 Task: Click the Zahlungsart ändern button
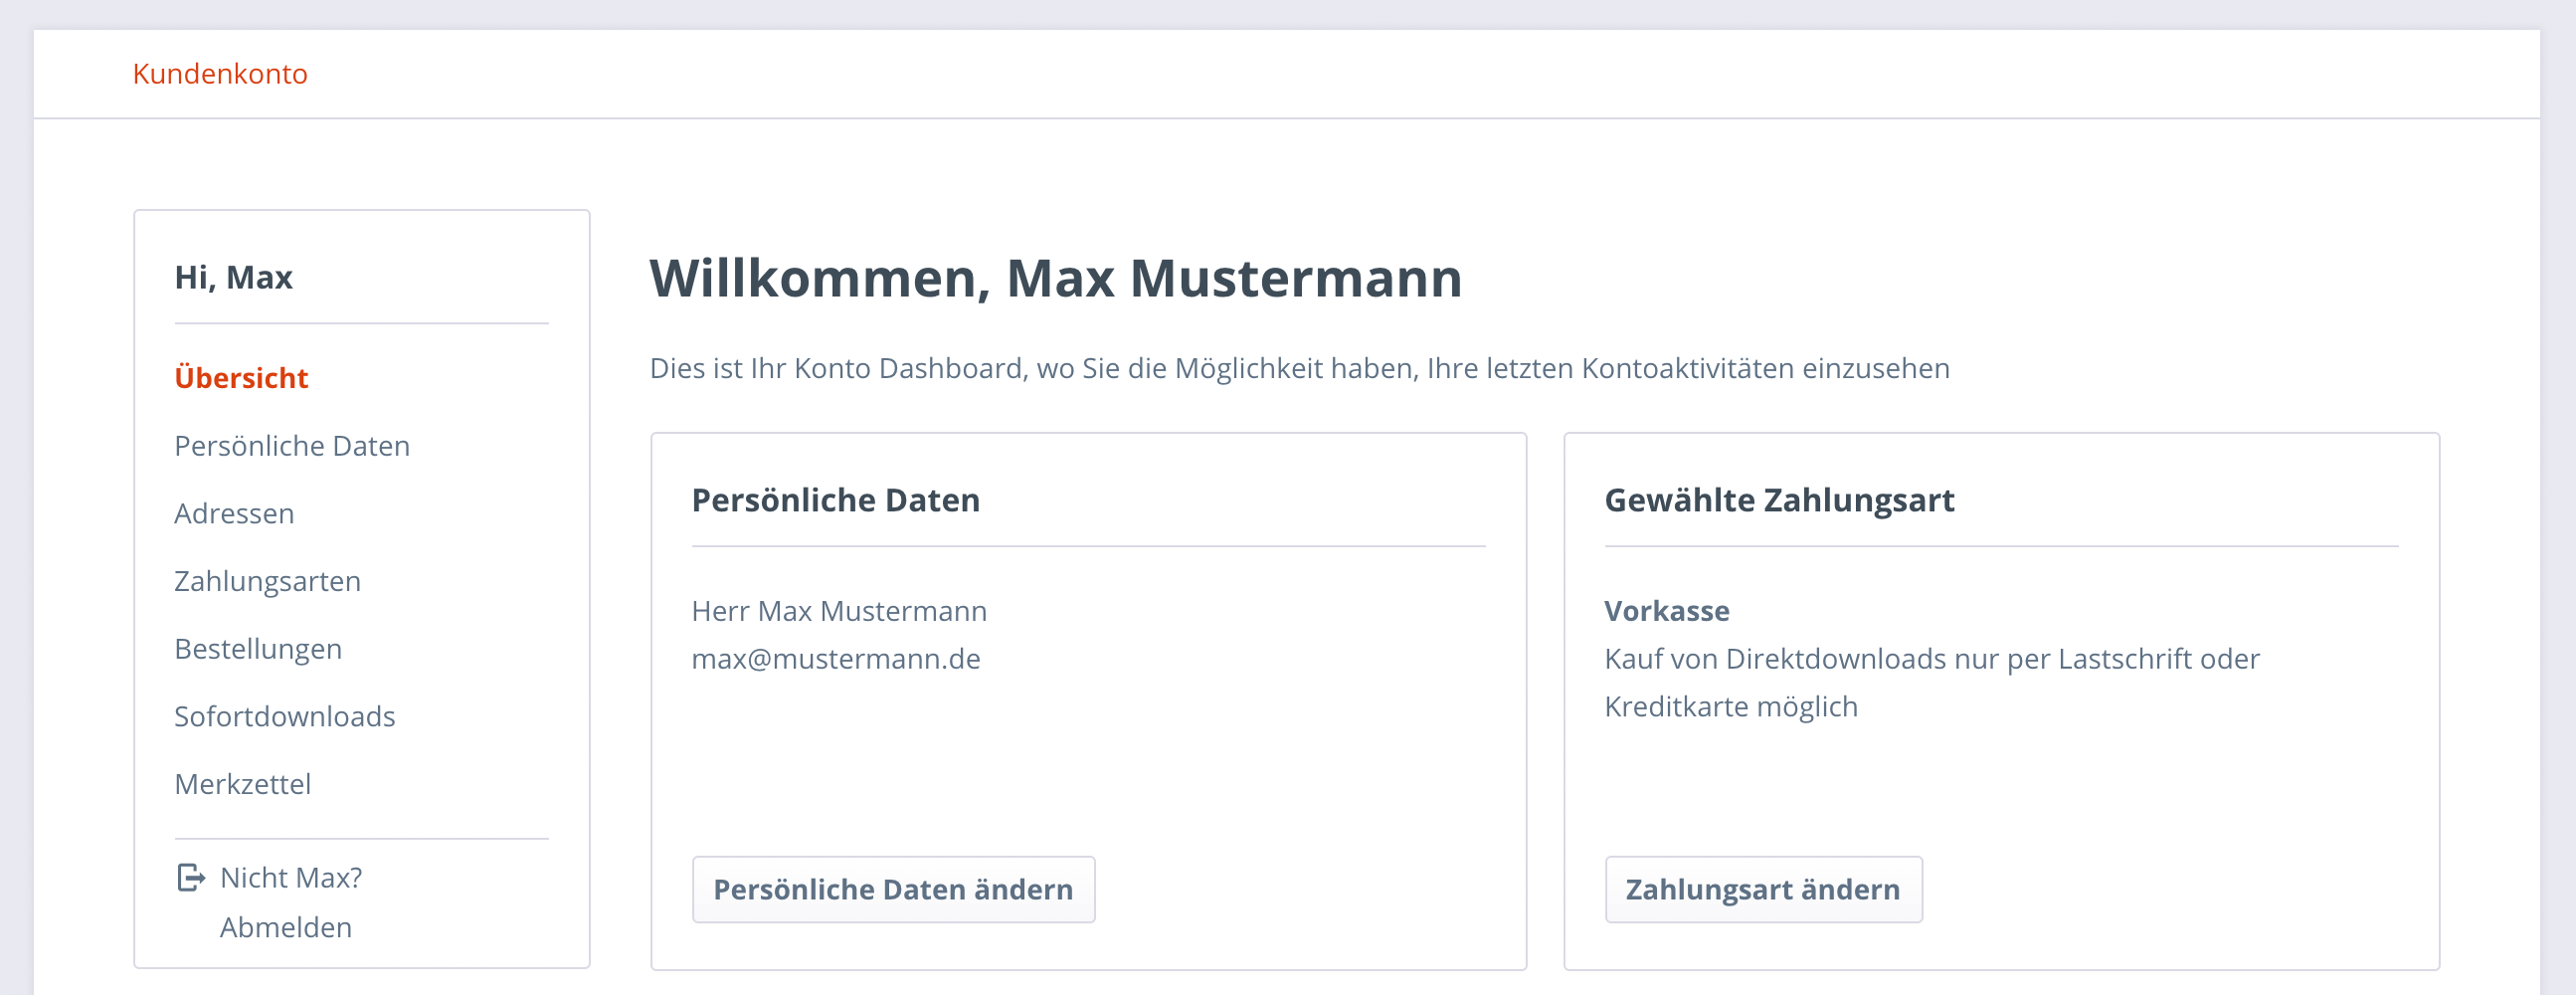(x=1763, y=890)
